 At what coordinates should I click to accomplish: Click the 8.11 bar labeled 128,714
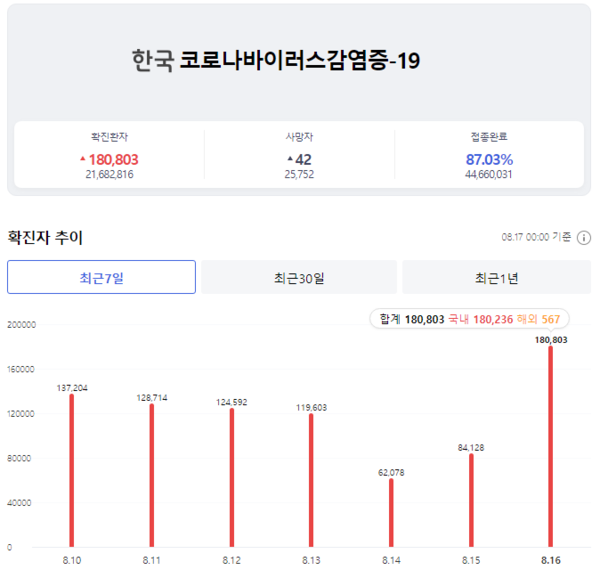[x=152, y=475]
